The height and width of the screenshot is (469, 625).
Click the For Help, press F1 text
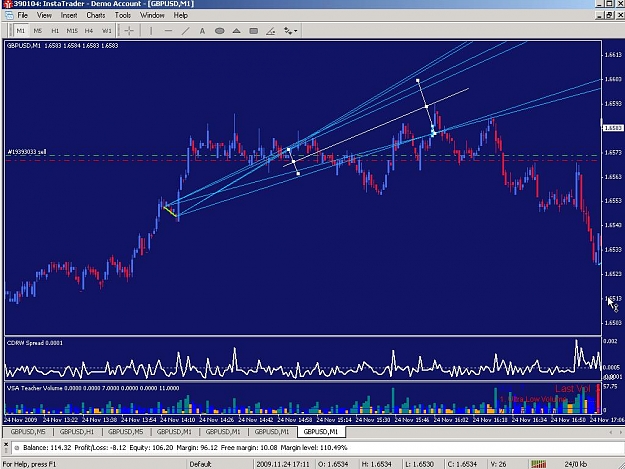point(29,464)
